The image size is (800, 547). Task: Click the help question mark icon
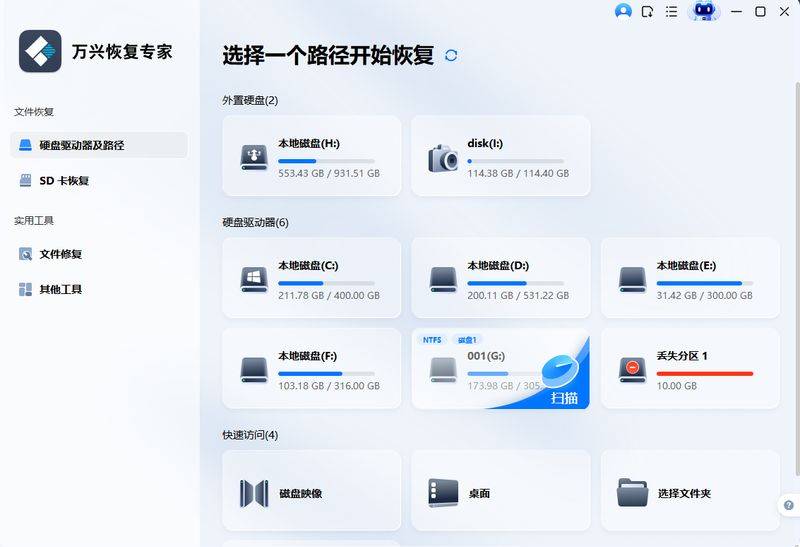(x=788, y=505)
